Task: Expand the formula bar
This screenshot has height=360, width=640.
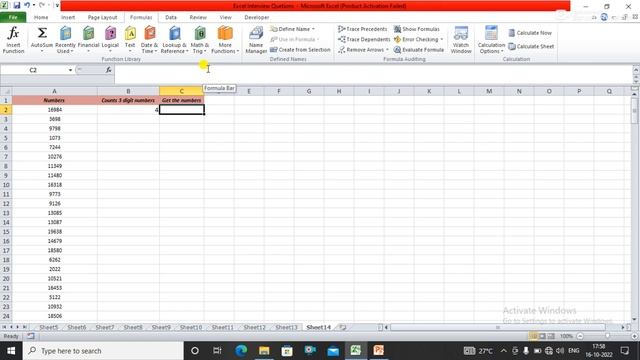Action: point(636,70)
